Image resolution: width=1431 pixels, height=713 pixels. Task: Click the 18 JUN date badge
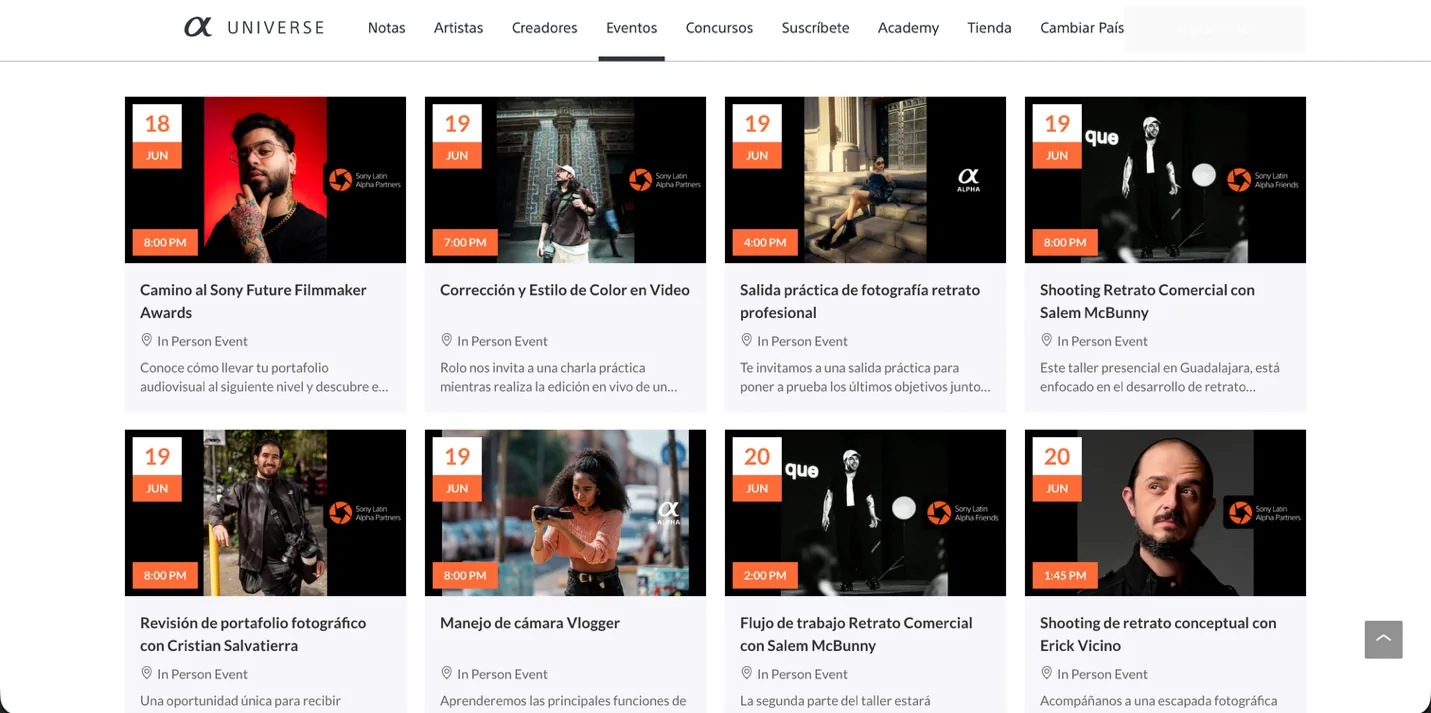157,136
